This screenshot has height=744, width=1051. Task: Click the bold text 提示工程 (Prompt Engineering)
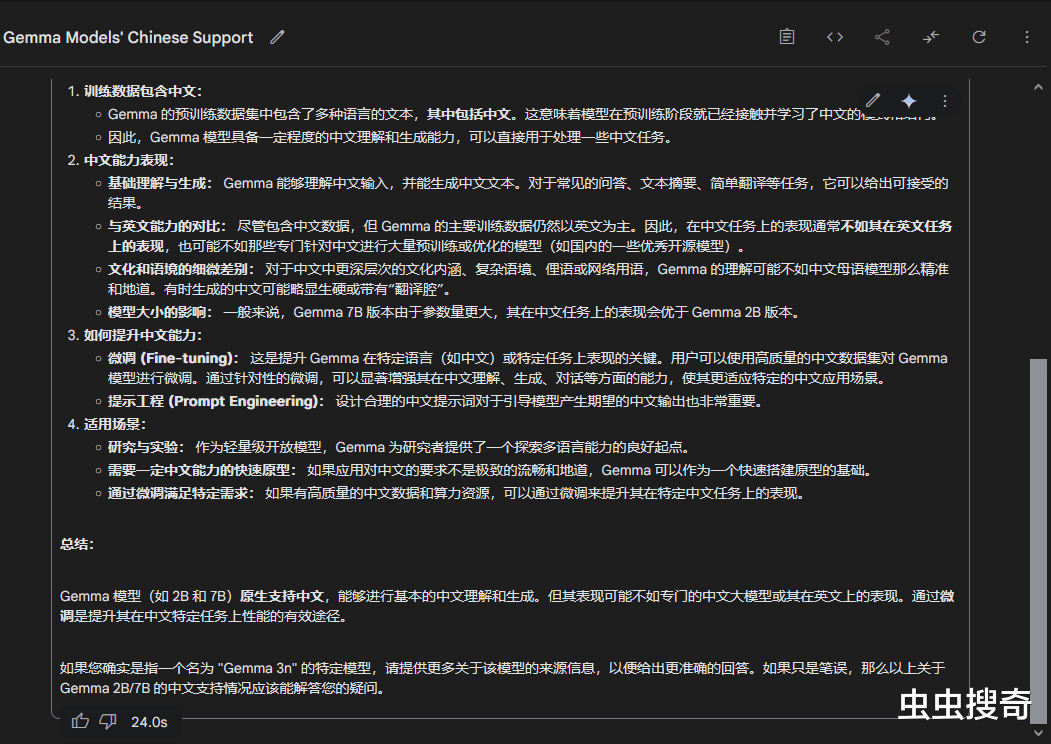216,401
